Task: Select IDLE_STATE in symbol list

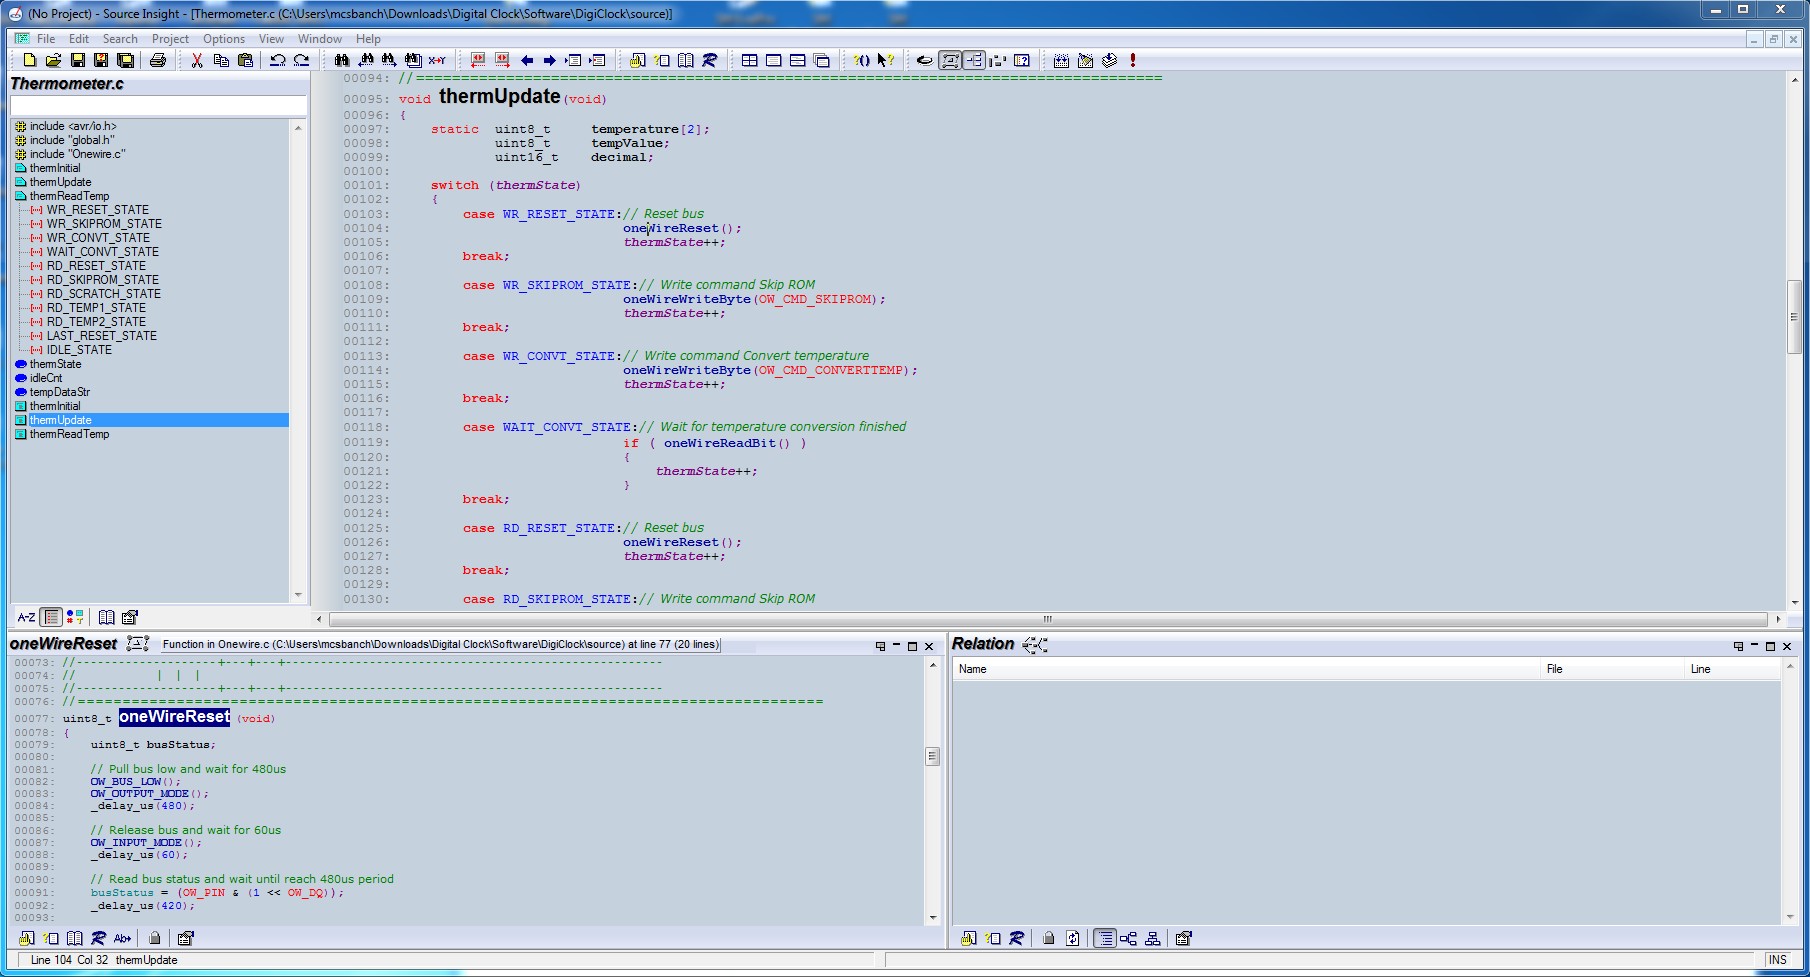Action: click(x=79, y=350)
